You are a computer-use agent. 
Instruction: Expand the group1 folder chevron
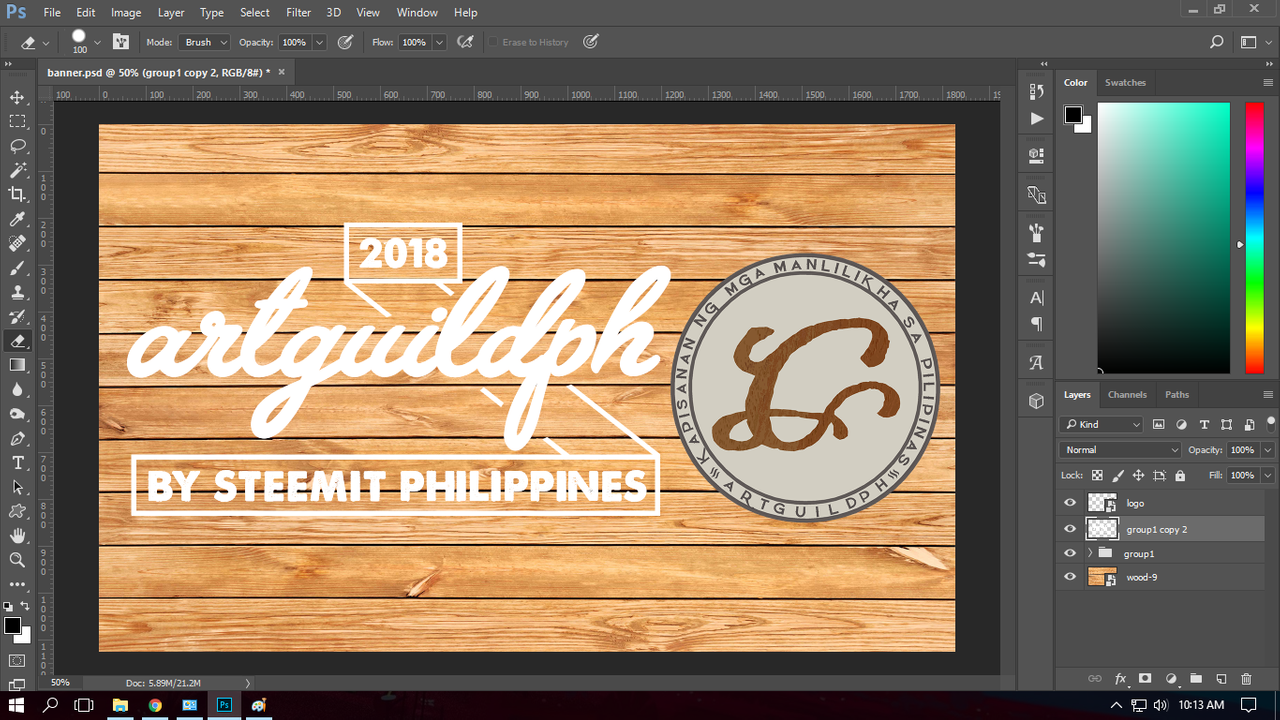1089,553
